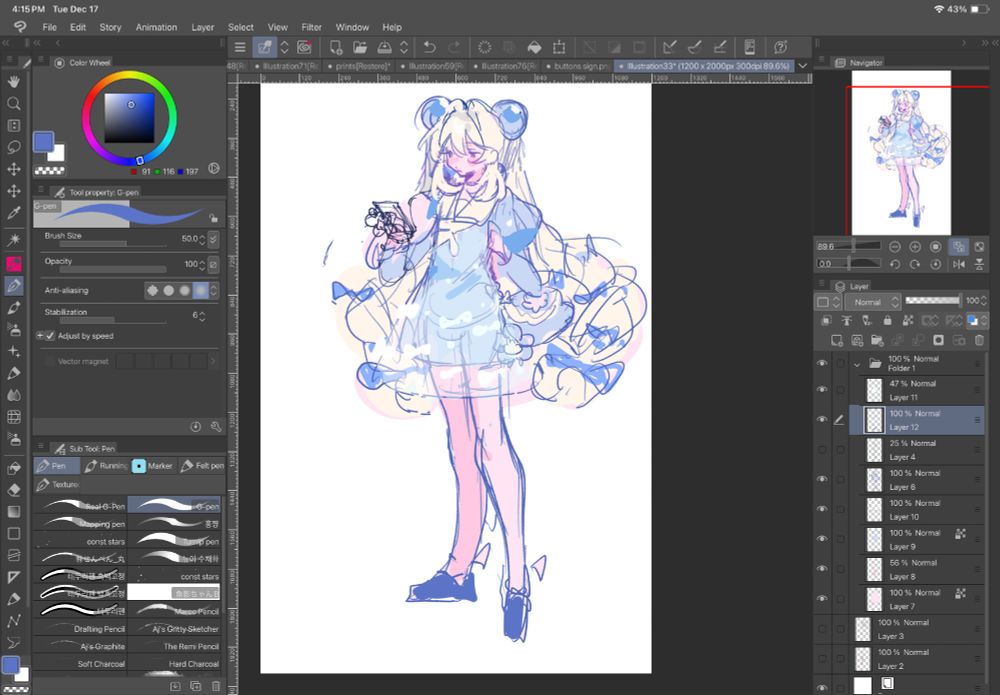The image size is (1000, 695).
Task: Click the Open file folder icon
Action: 360,47
